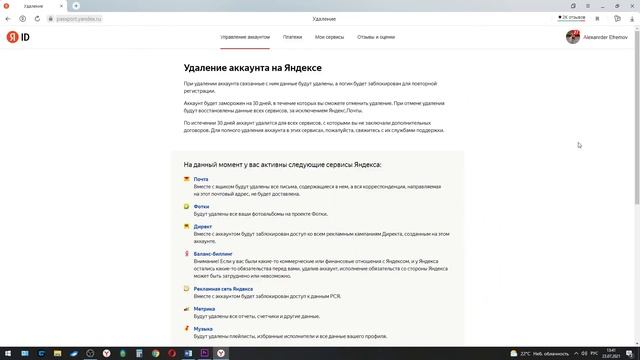The height and width of the screenshot is (360, 640).
Task: Open a new tab with the plus button
Action: pyautogui.click(x=76, y=6)
